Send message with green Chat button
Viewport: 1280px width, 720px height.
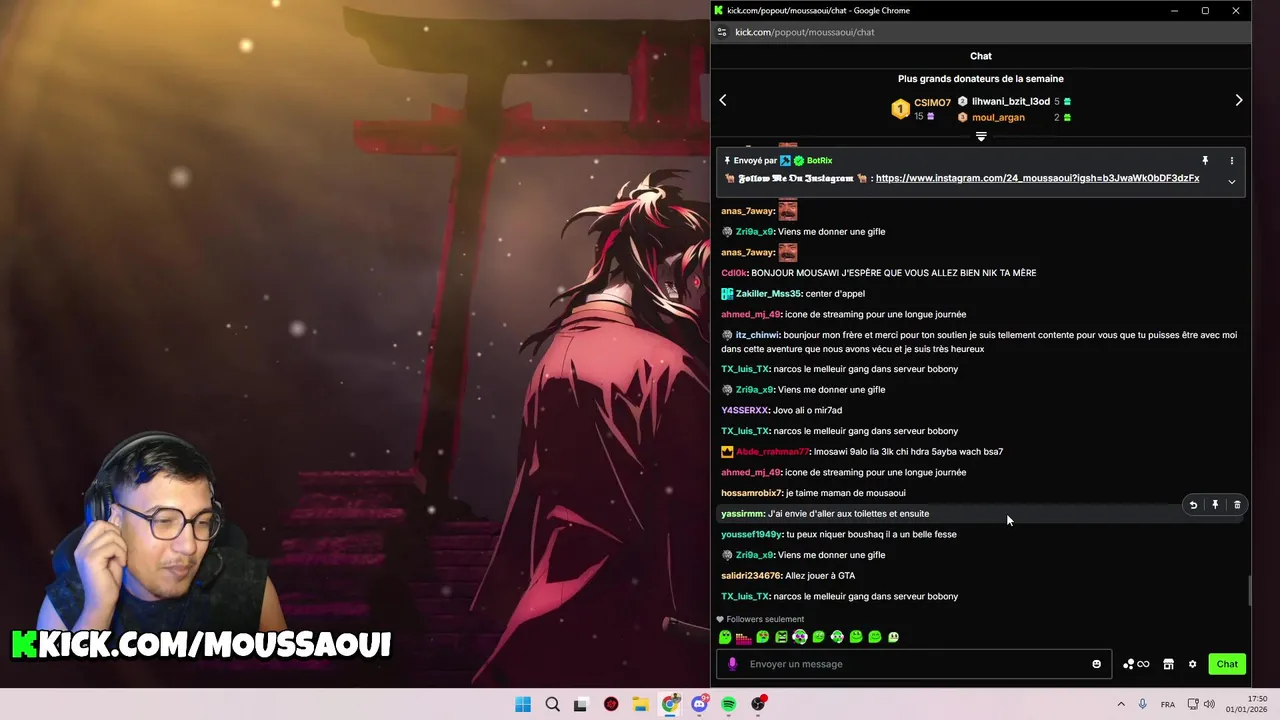point(1227,664)
